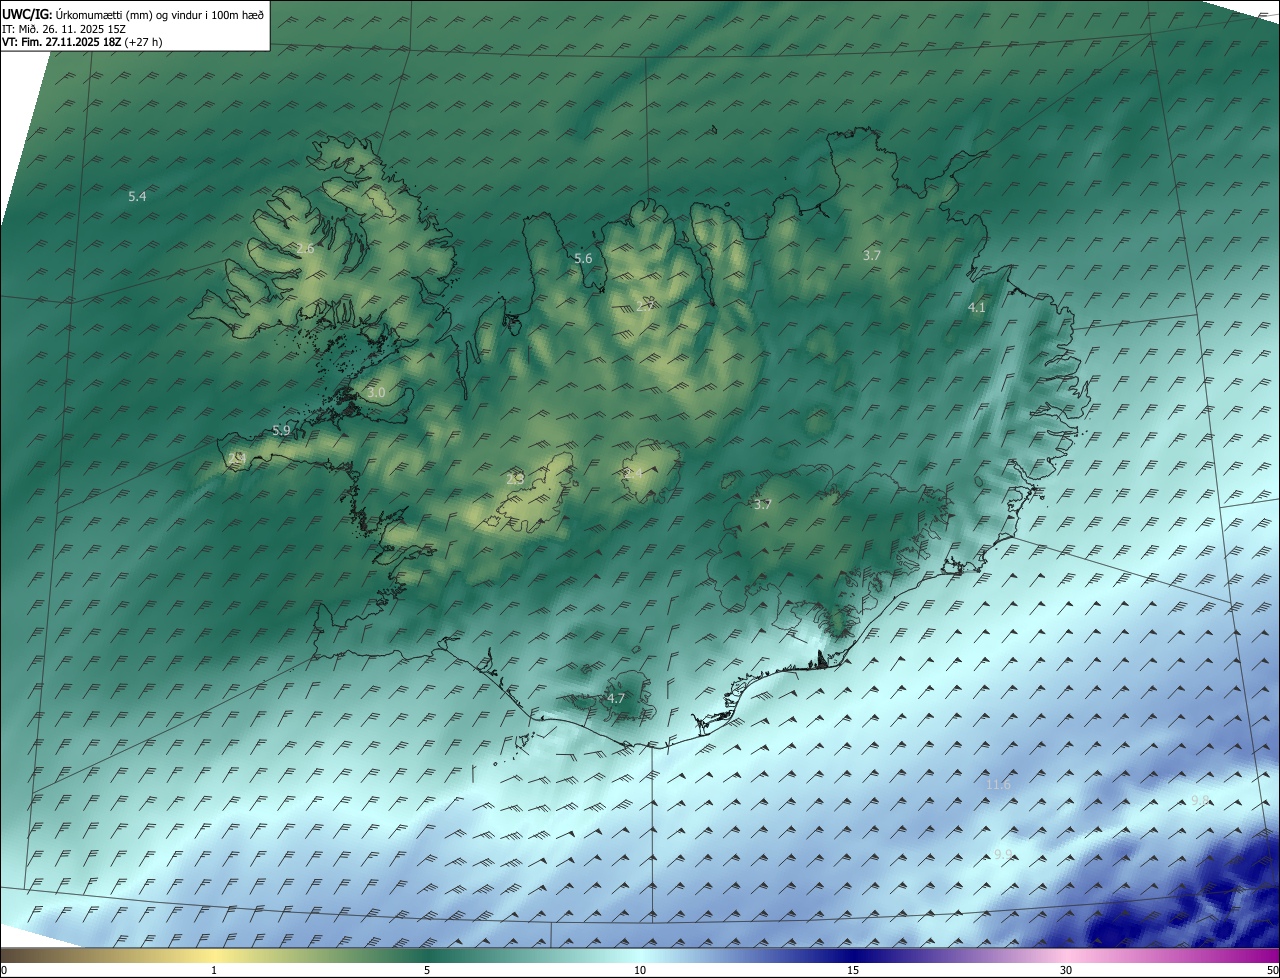Click the 5.9 value on the map
This screenshot has width=1280, height=978.
click(x=281, y=431)
